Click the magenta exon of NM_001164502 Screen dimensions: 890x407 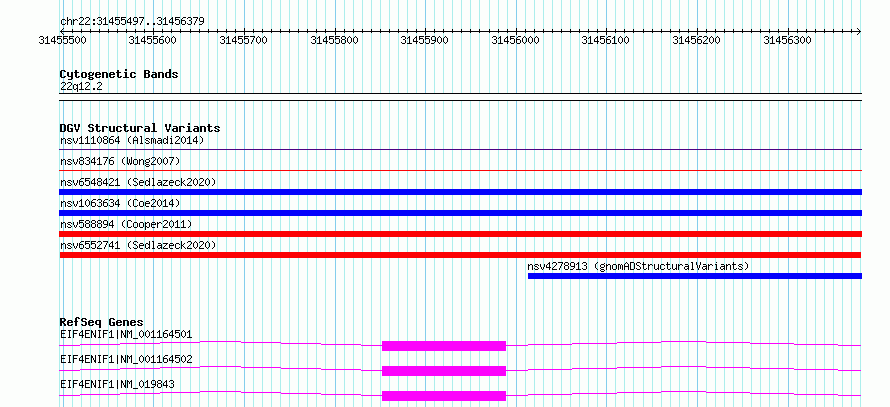[x=444, y=371]
